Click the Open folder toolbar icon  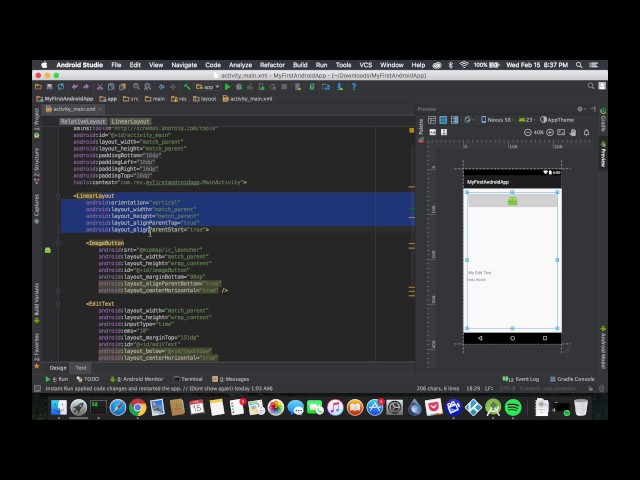(x=38, y=87)
